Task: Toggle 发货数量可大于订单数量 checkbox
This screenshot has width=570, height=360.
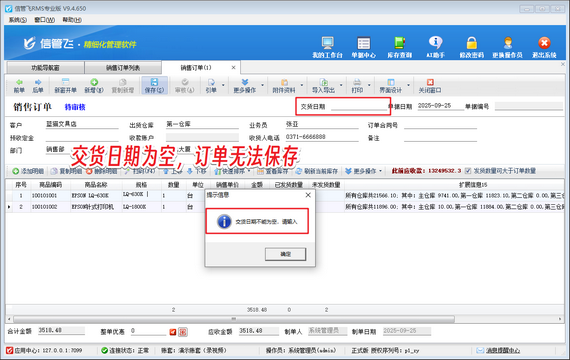Action: pyautogui.click(x=468, y=171)
